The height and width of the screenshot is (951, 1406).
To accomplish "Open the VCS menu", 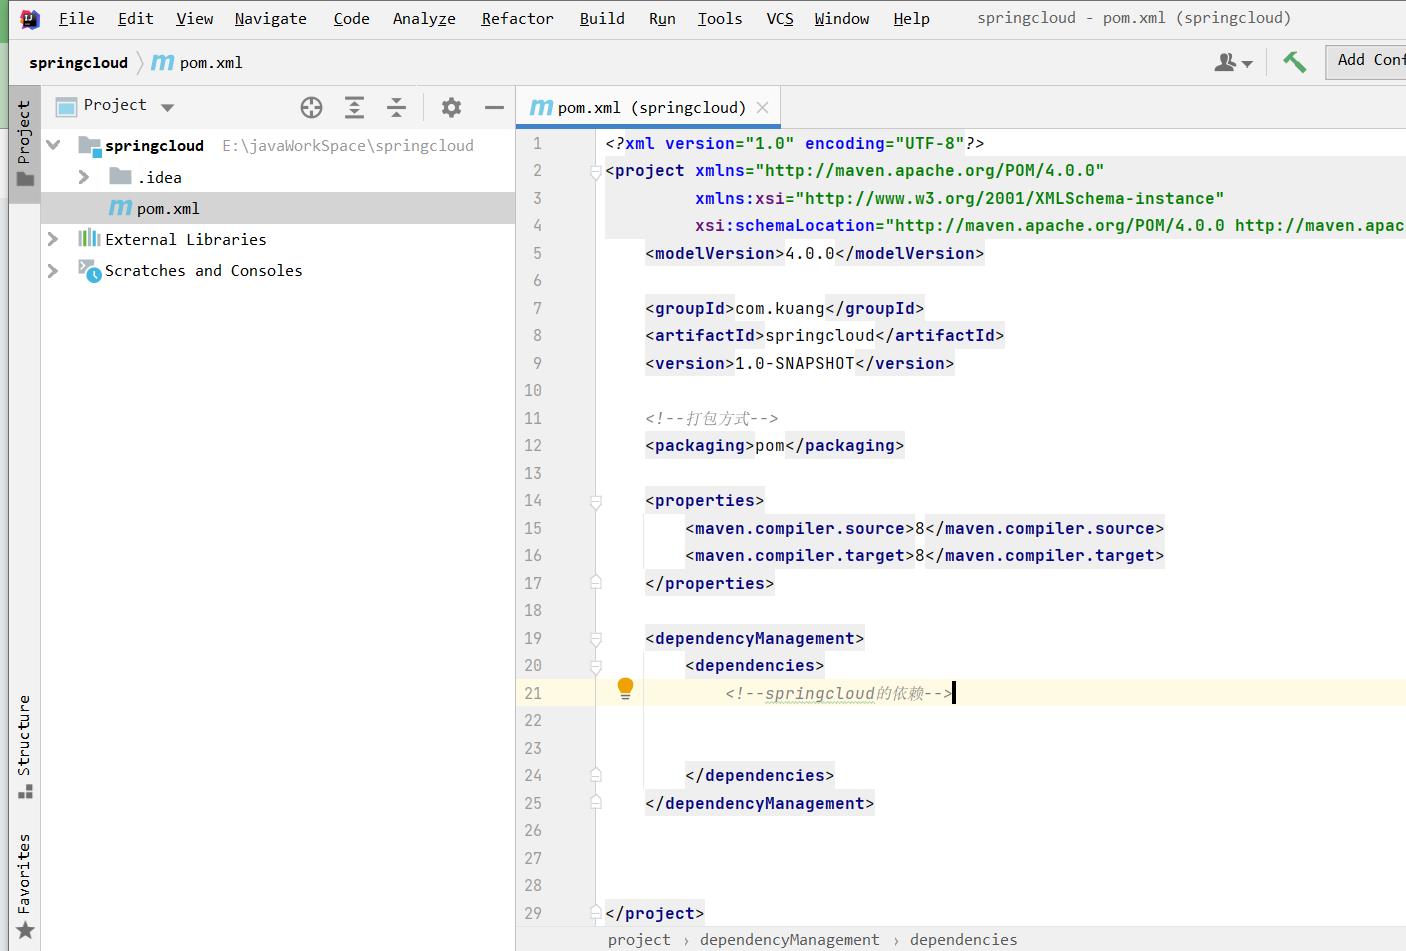I will tap(780, 18).
